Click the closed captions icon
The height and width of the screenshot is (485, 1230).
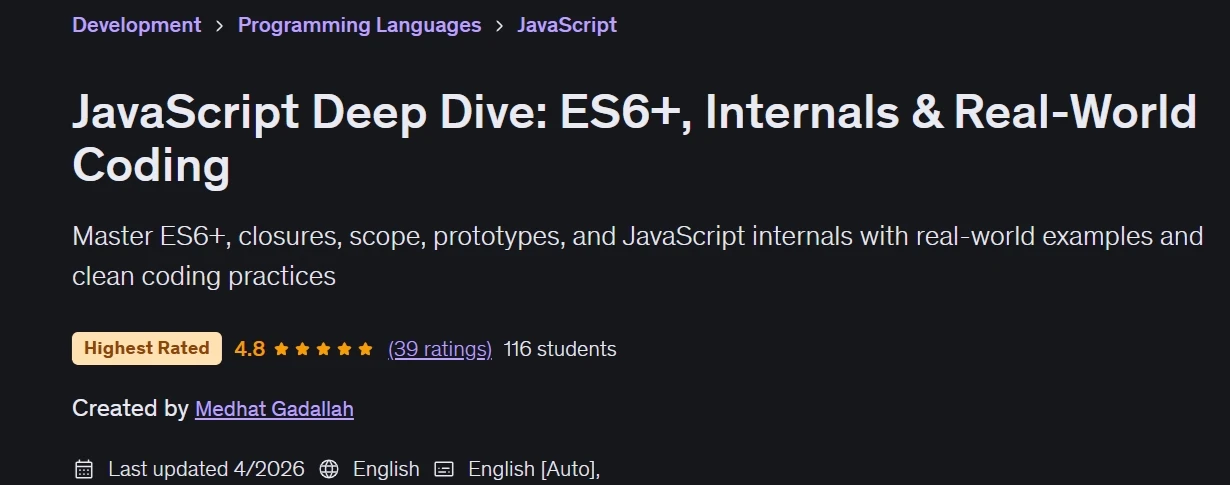click(444, 469)
